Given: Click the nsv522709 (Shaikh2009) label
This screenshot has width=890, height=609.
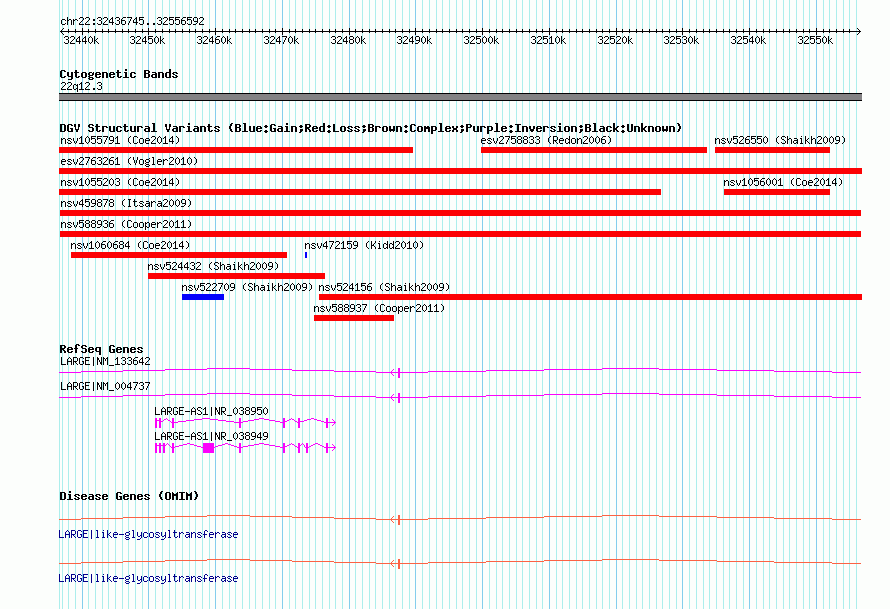Looking at the screenshot, I should coord(247,287).
